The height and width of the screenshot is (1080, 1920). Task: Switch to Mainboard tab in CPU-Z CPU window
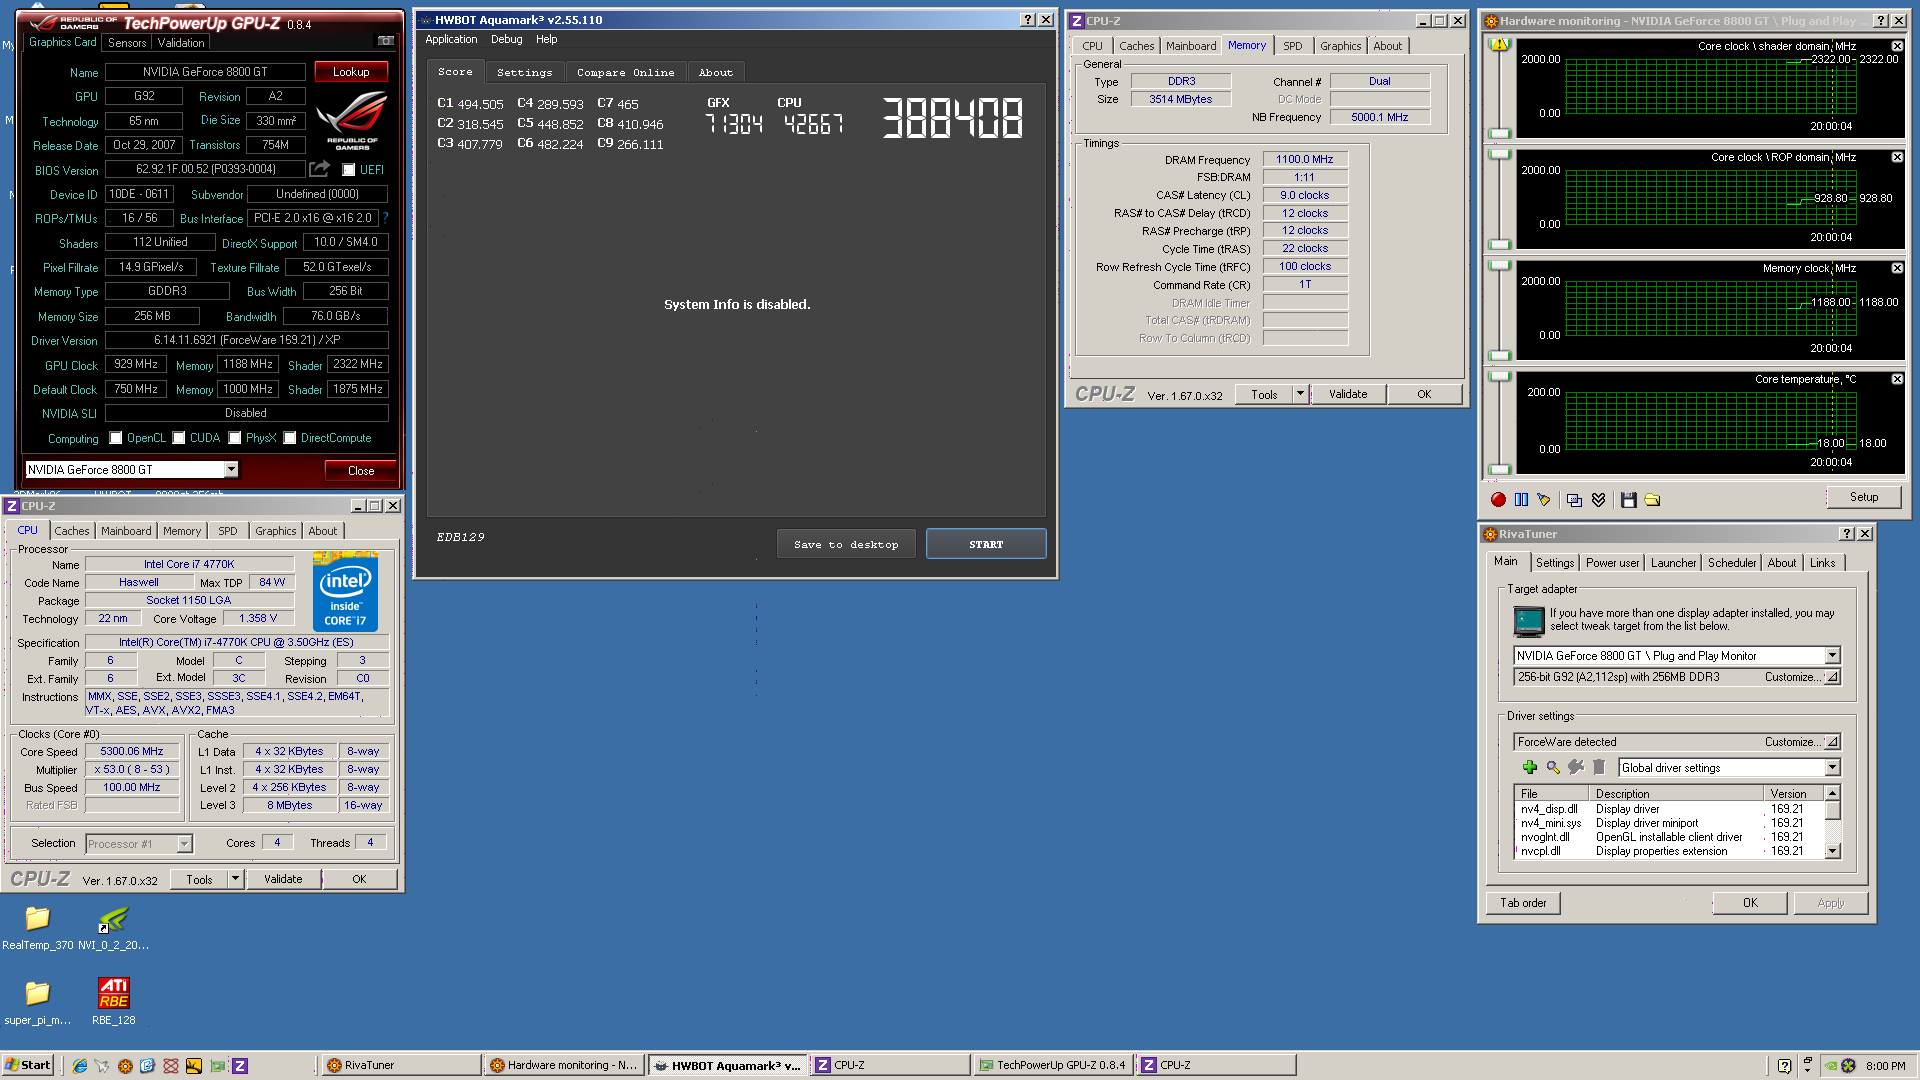tap(126, 531)
